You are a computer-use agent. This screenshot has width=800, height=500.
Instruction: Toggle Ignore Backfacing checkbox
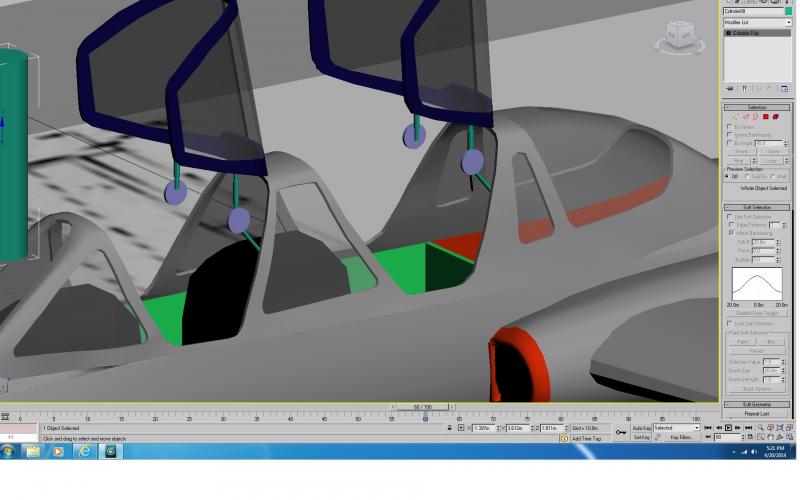[730, 135]
